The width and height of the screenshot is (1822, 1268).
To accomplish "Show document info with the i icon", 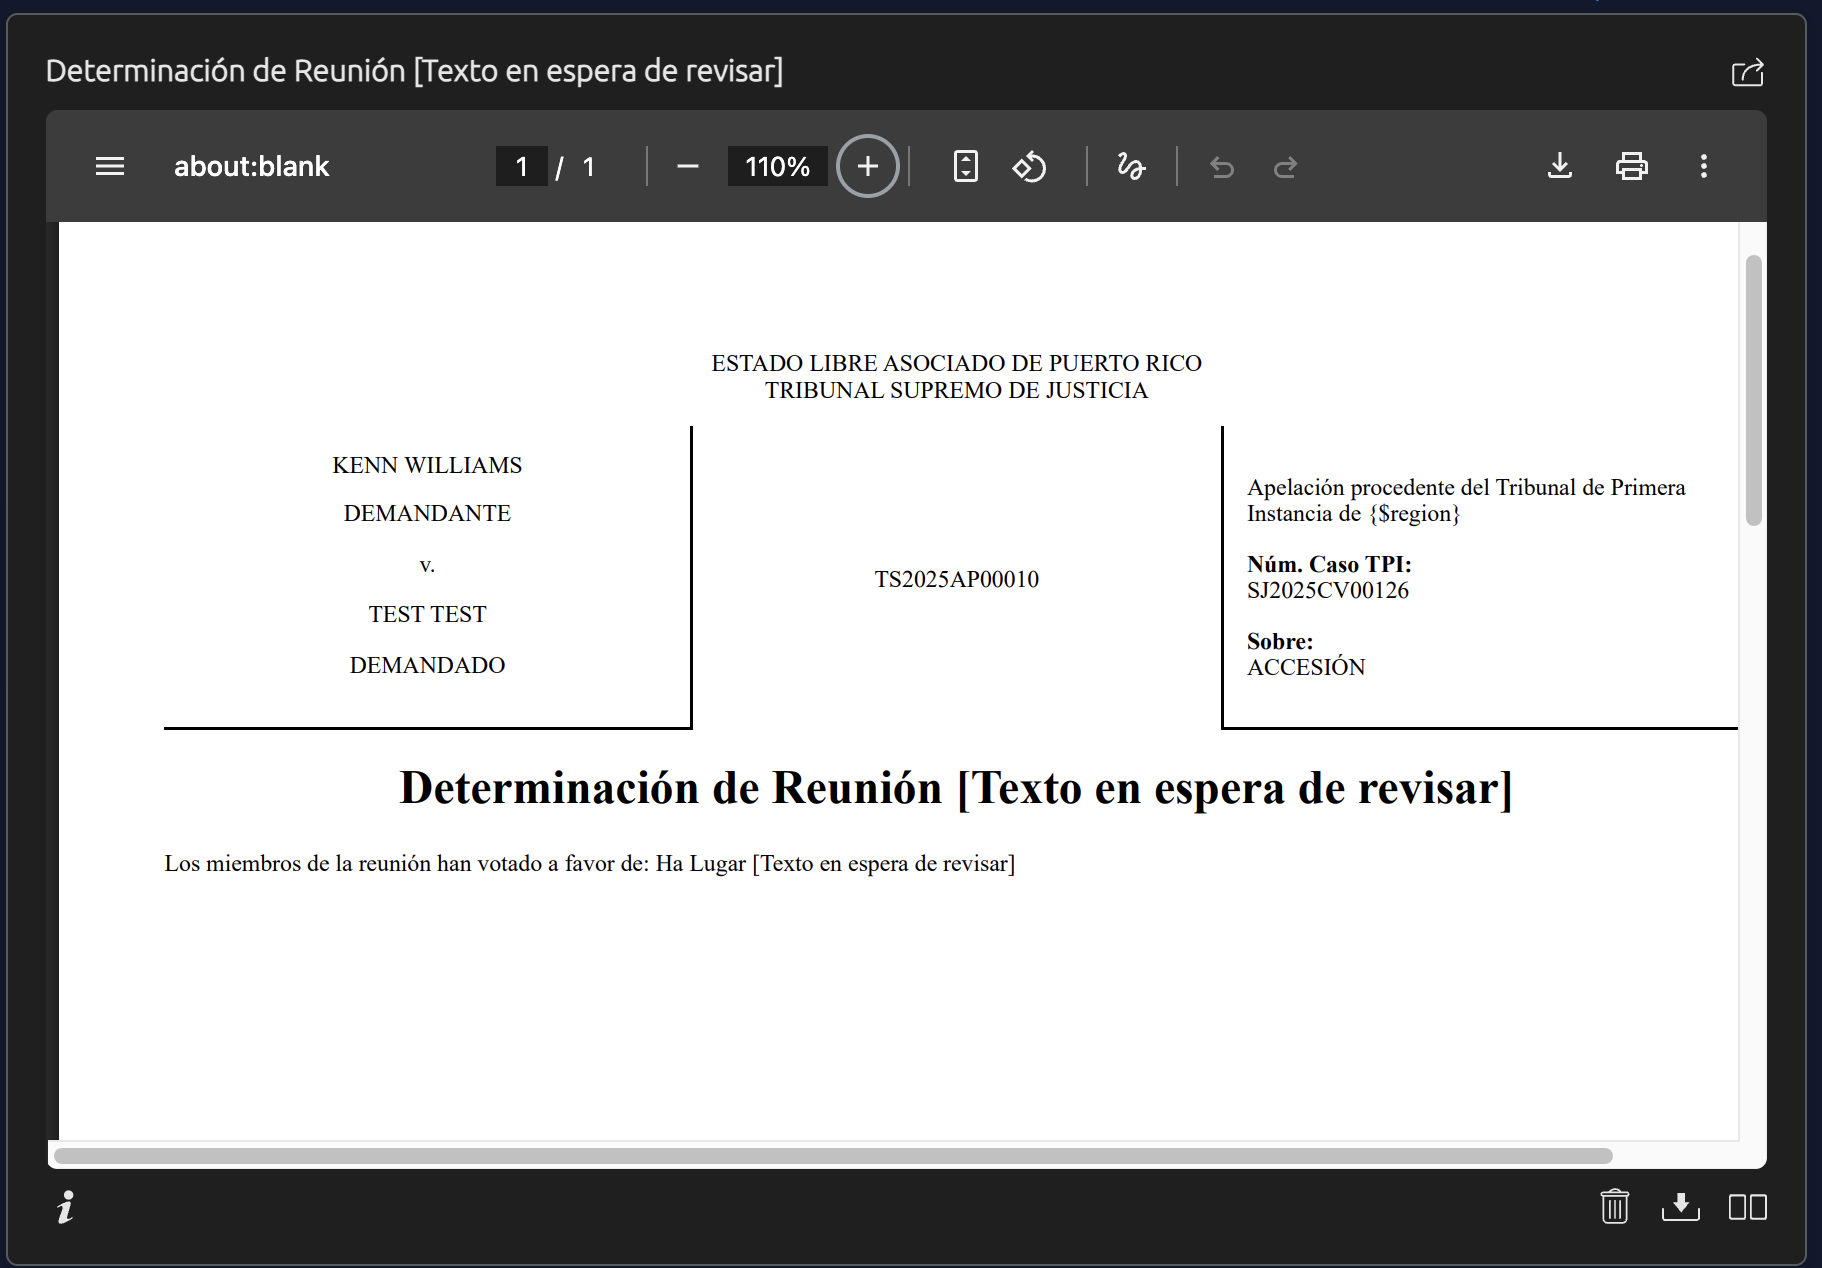I will [66, 1207].
